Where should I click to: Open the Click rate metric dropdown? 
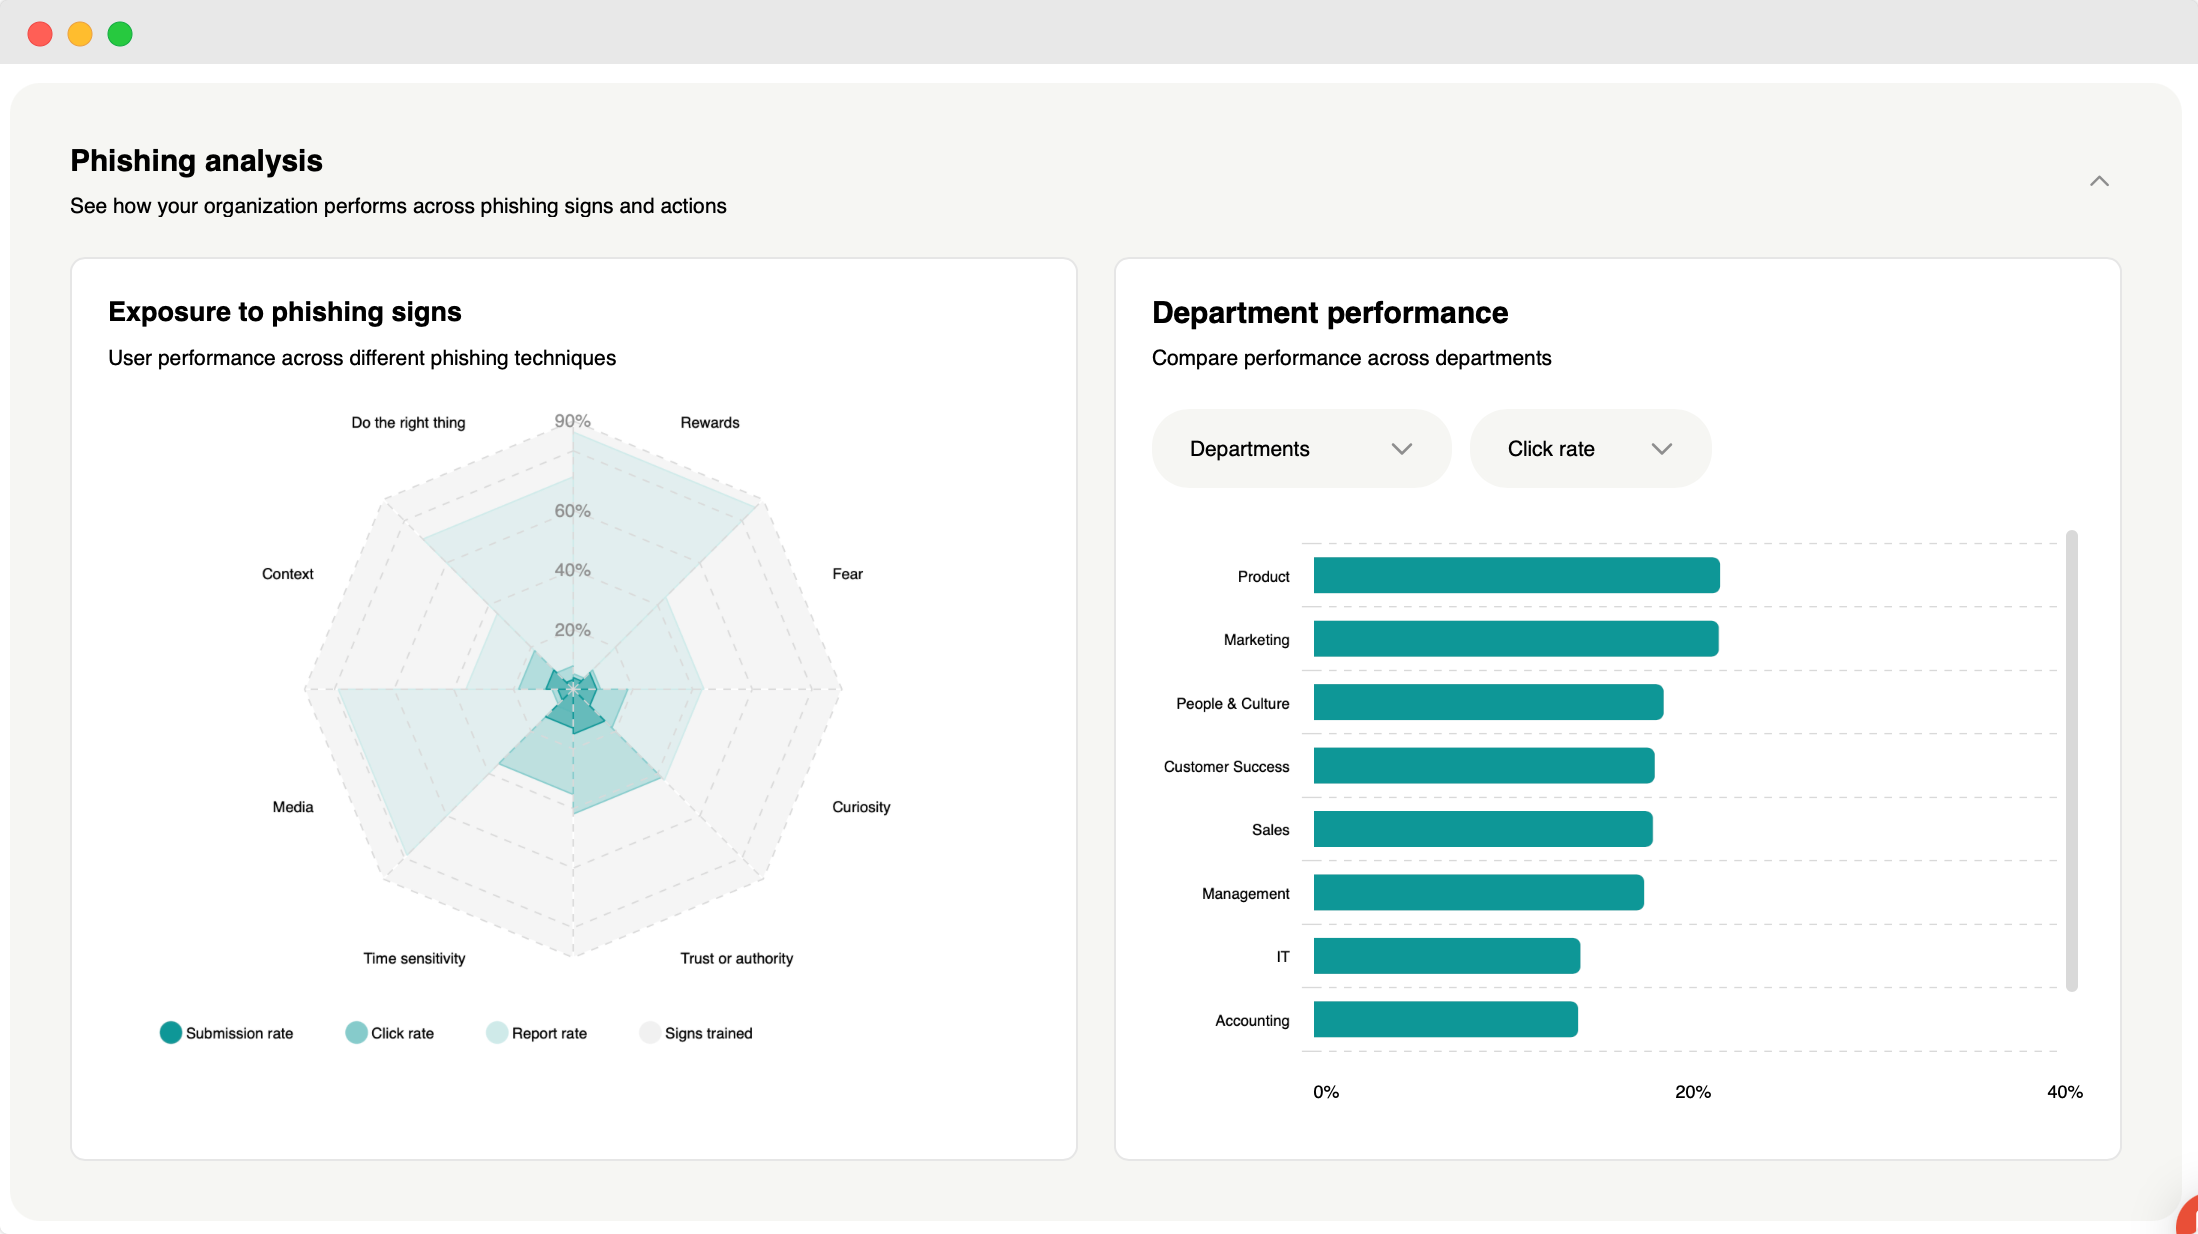[x=1589, y=449]
